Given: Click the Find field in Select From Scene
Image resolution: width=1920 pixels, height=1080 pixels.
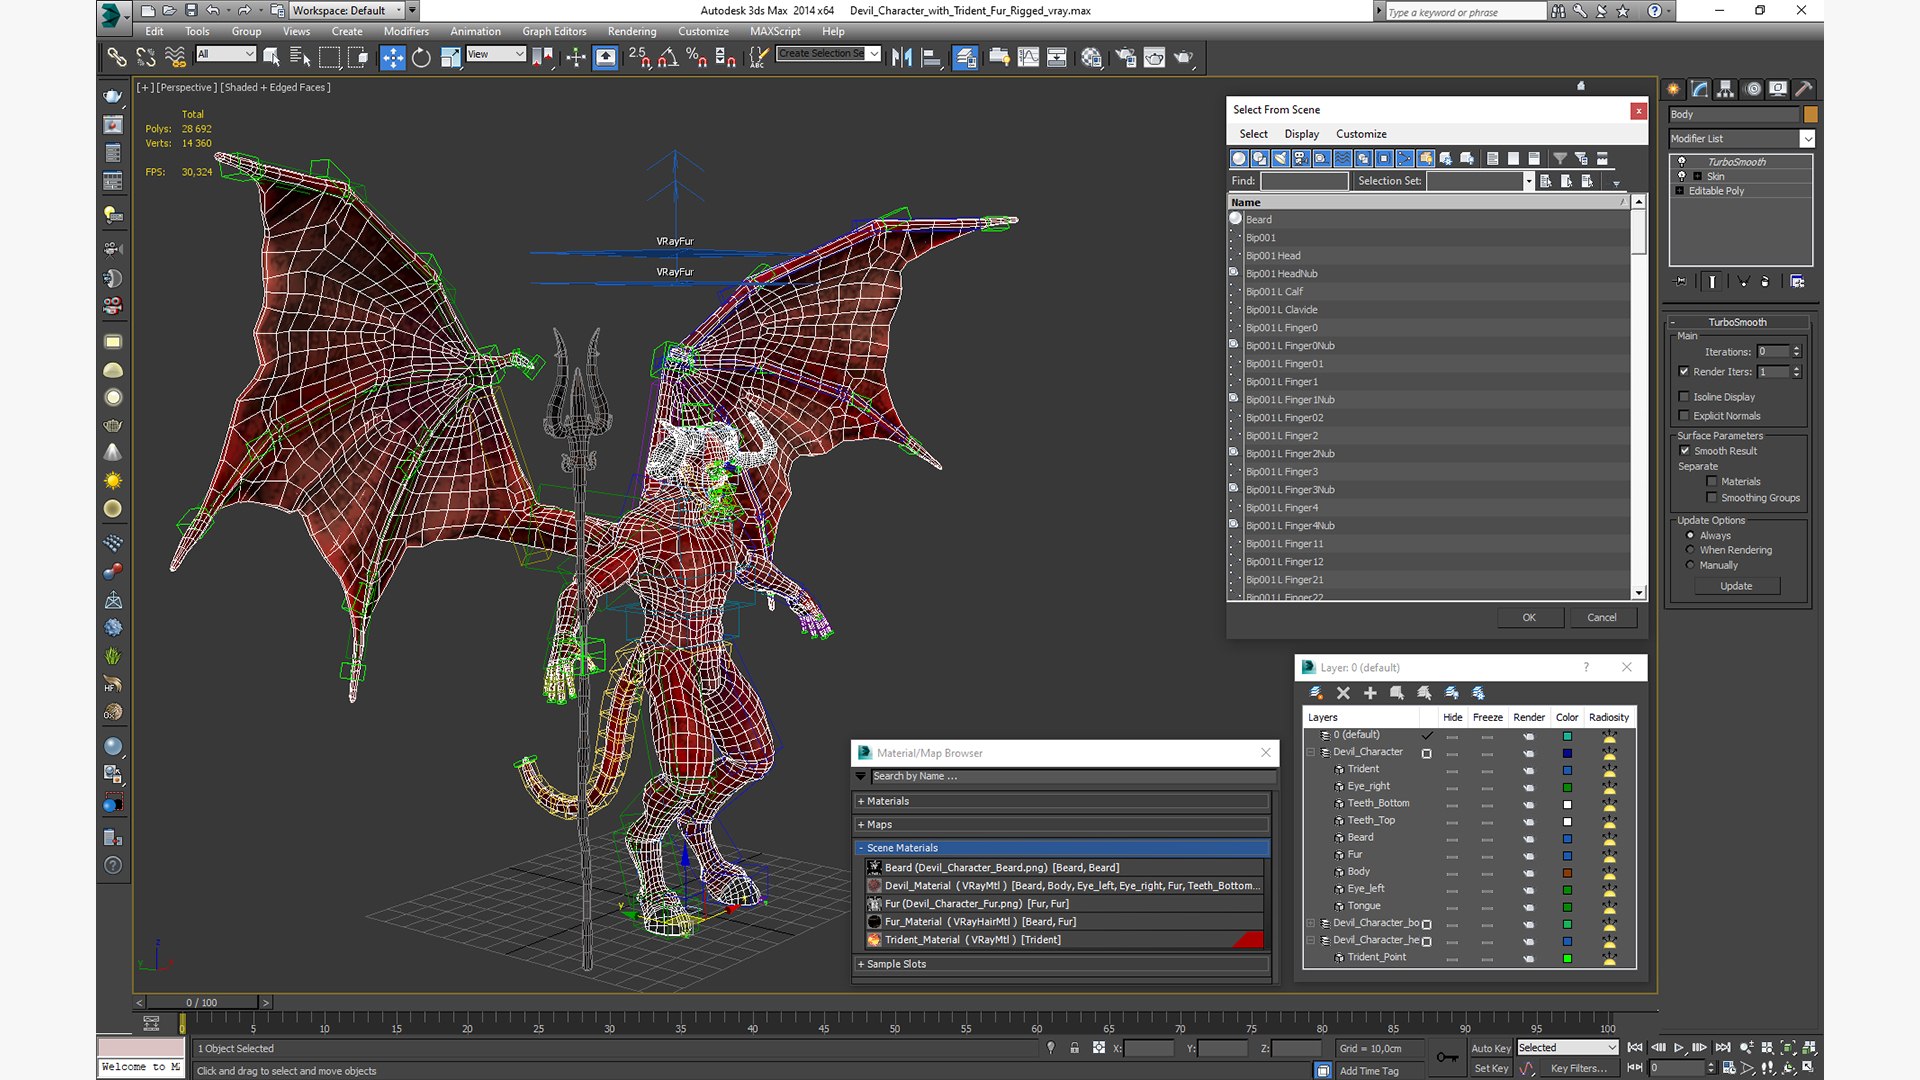Looking at the screenshot, I should [1304, 181].
